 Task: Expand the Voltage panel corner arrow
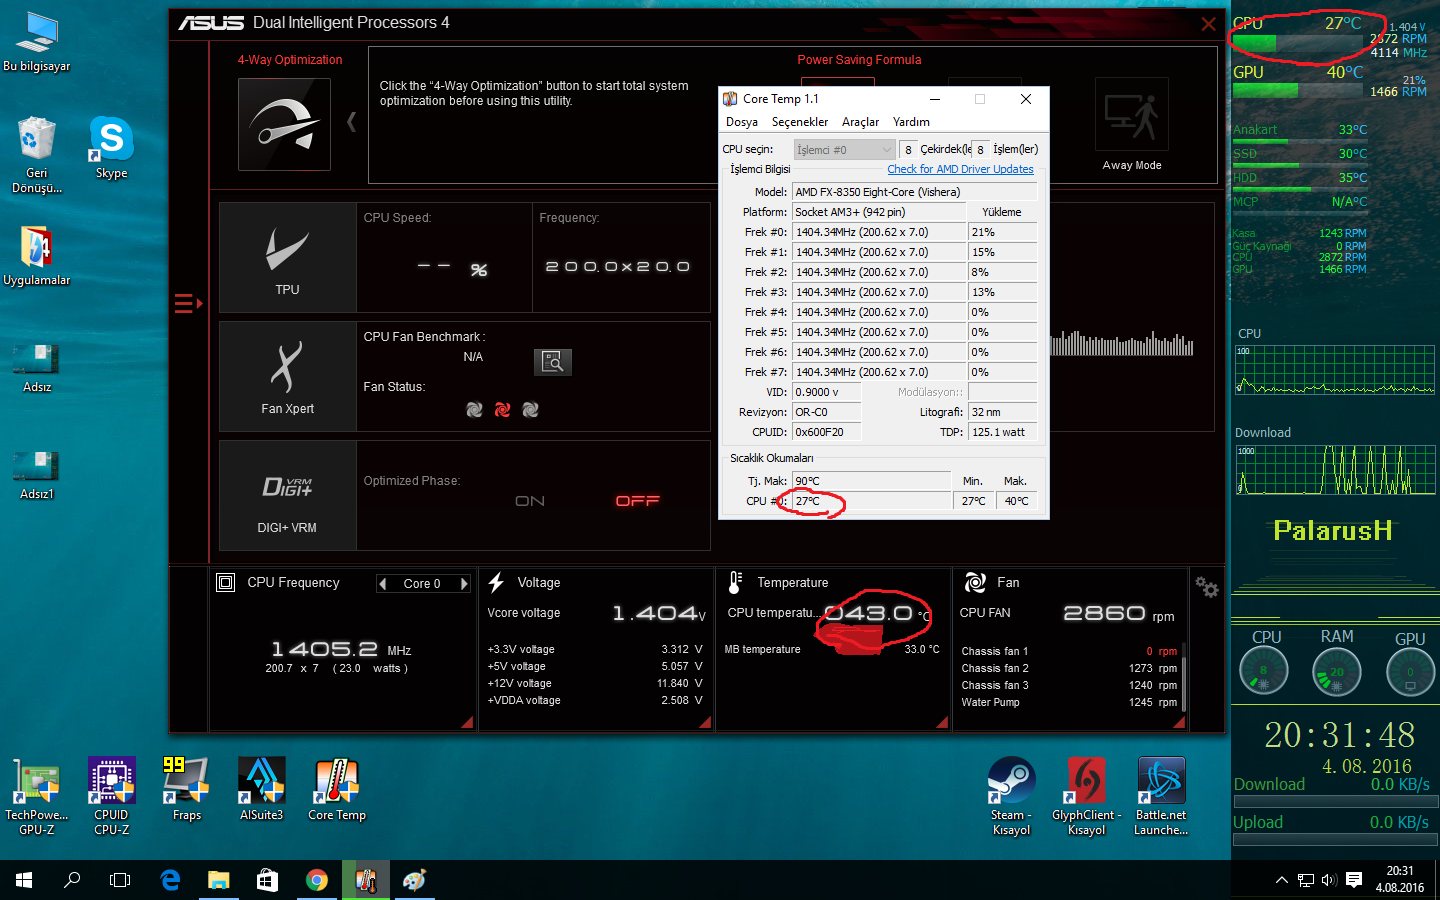click(705, 721)
